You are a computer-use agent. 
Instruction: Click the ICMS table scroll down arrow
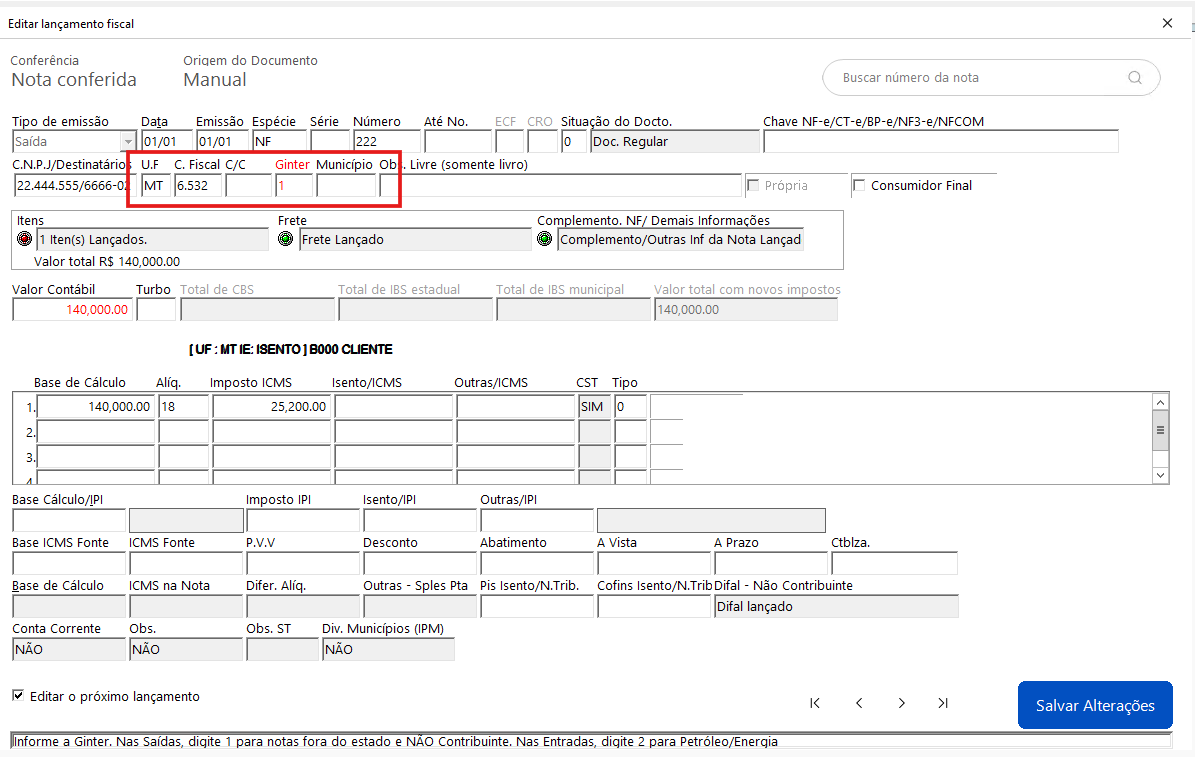tap(1160, 475)
